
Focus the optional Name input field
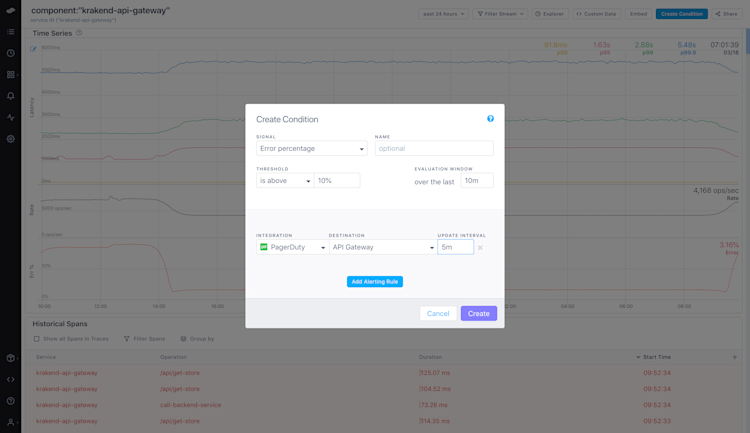[x=434, y=148]
